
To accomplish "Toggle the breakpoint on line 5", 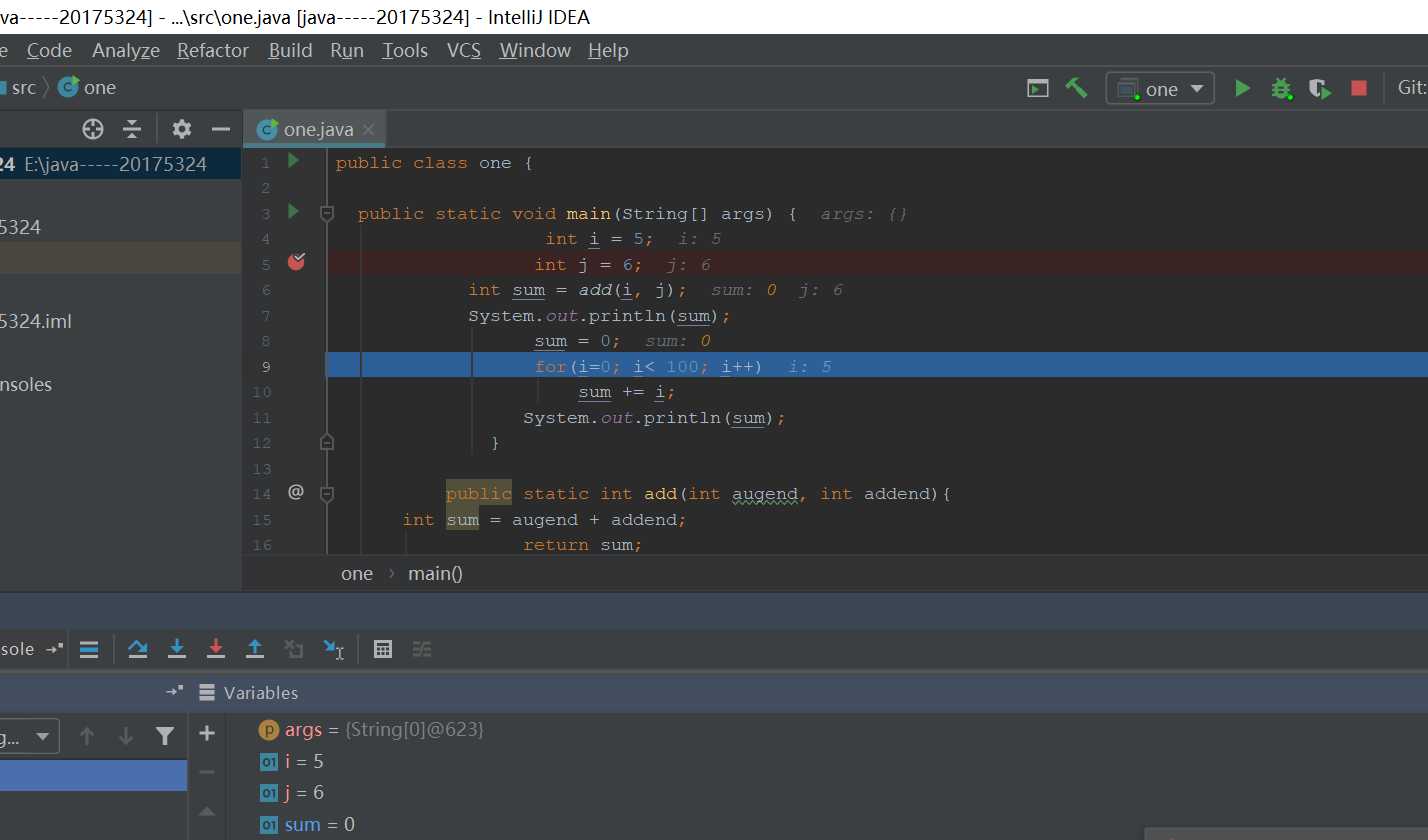I will tap(296, 262).
